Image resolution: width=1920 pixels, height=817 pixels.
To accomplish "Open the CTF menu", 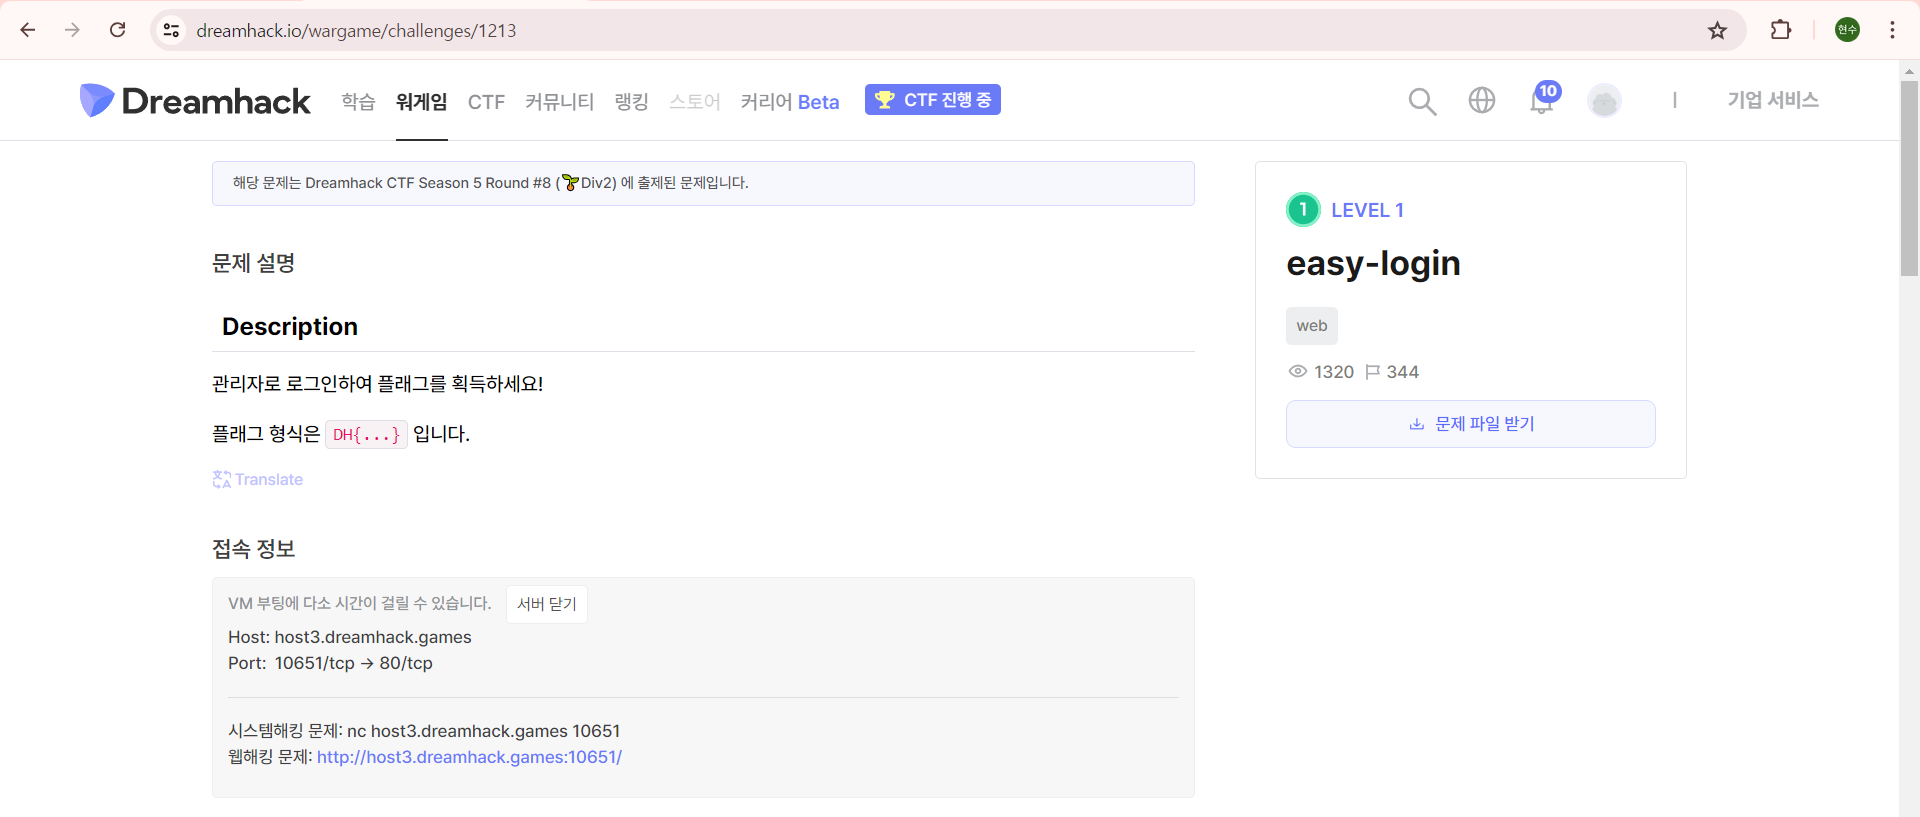I will point(486,102).
